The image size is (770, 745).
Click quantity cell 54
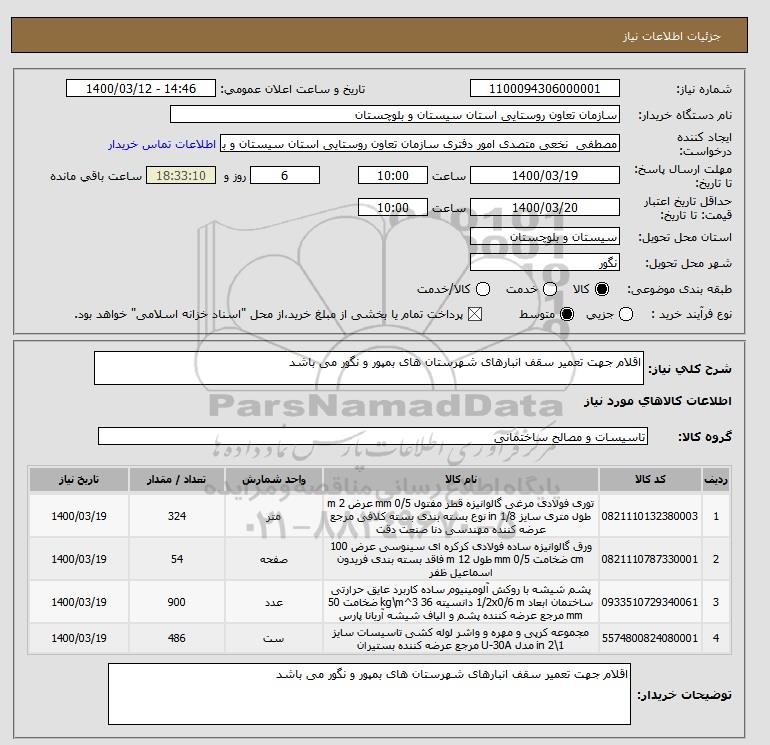pyautogui.click(x=177, y=559)
